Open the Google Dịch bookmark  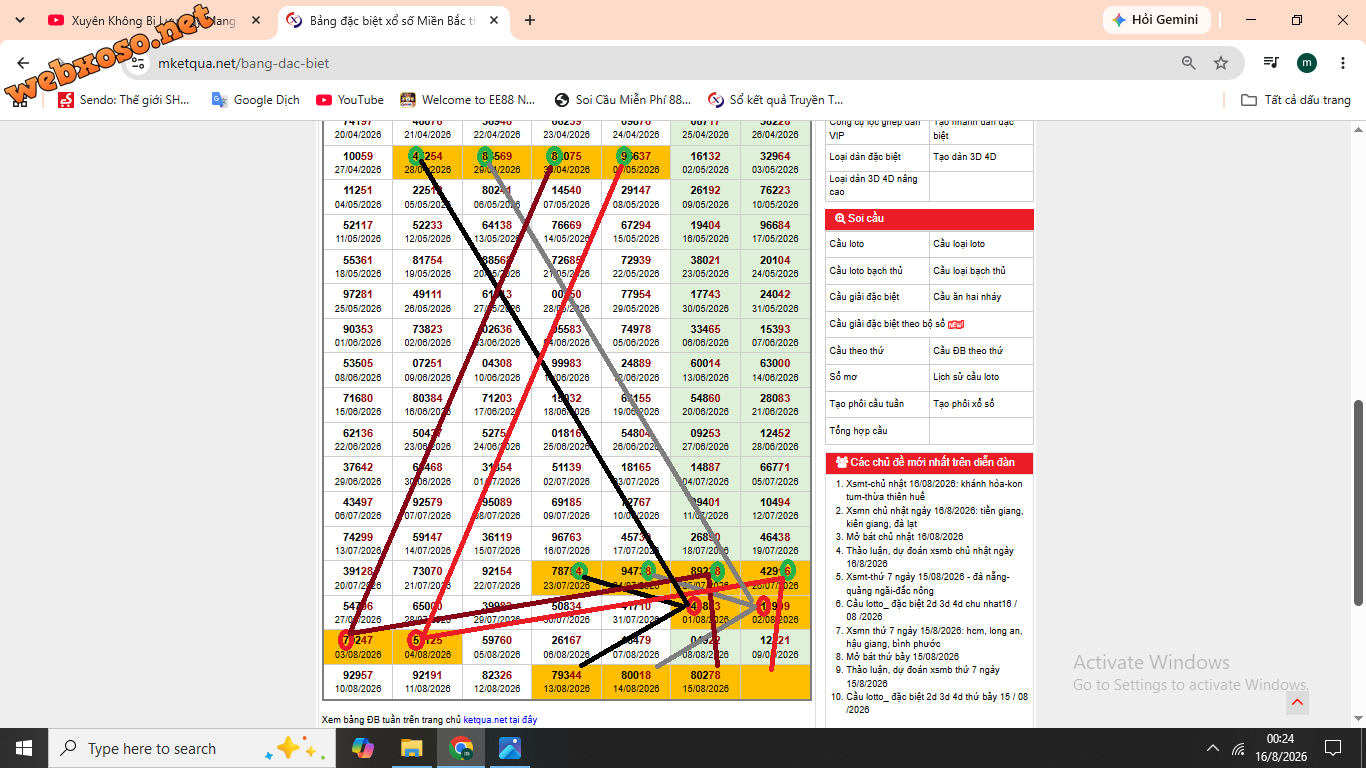coord(256,100)
